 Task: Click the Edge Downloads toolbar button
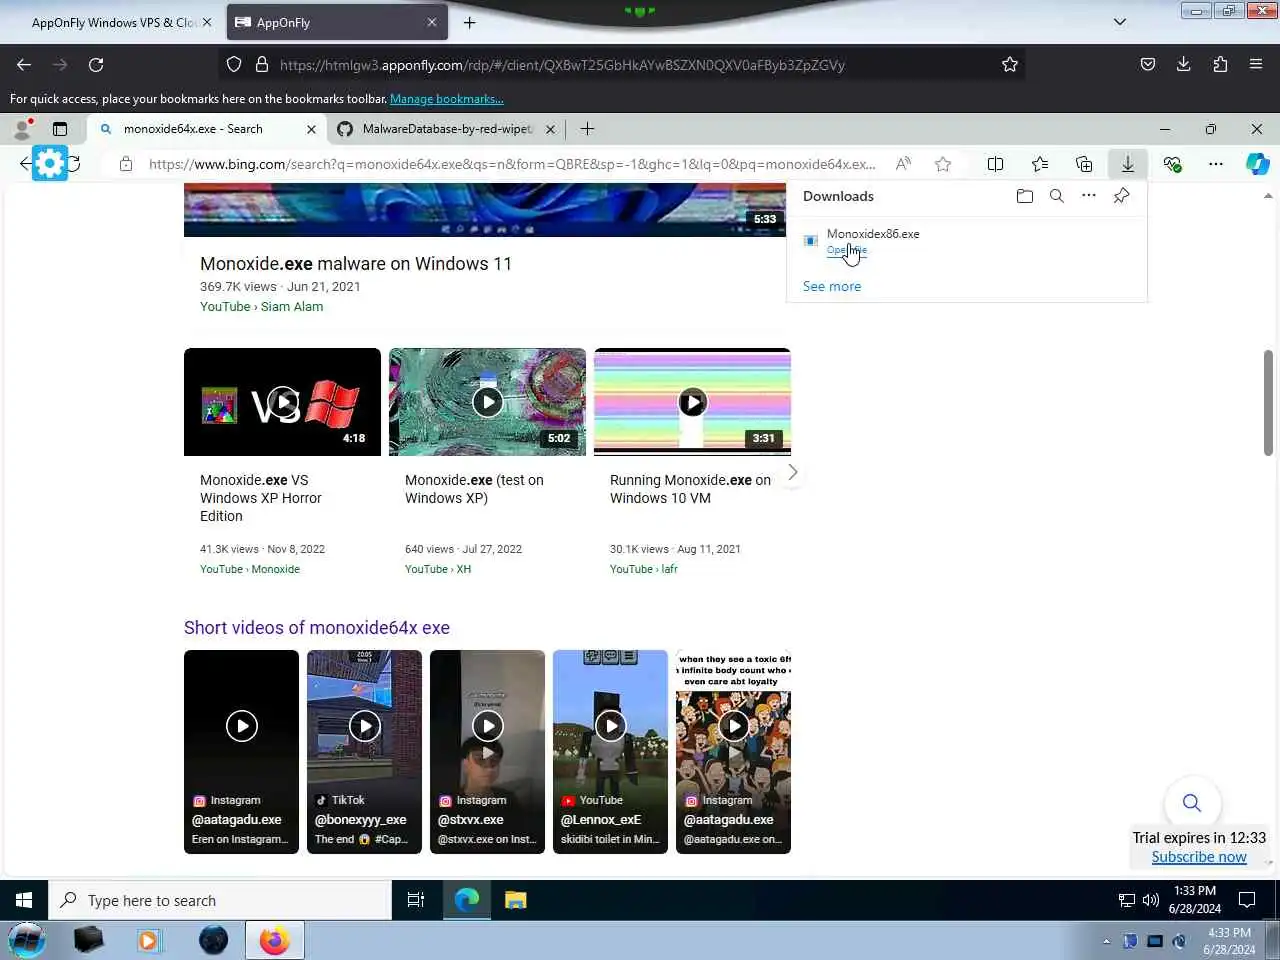pyautogui.click(x=1128, y=164)
